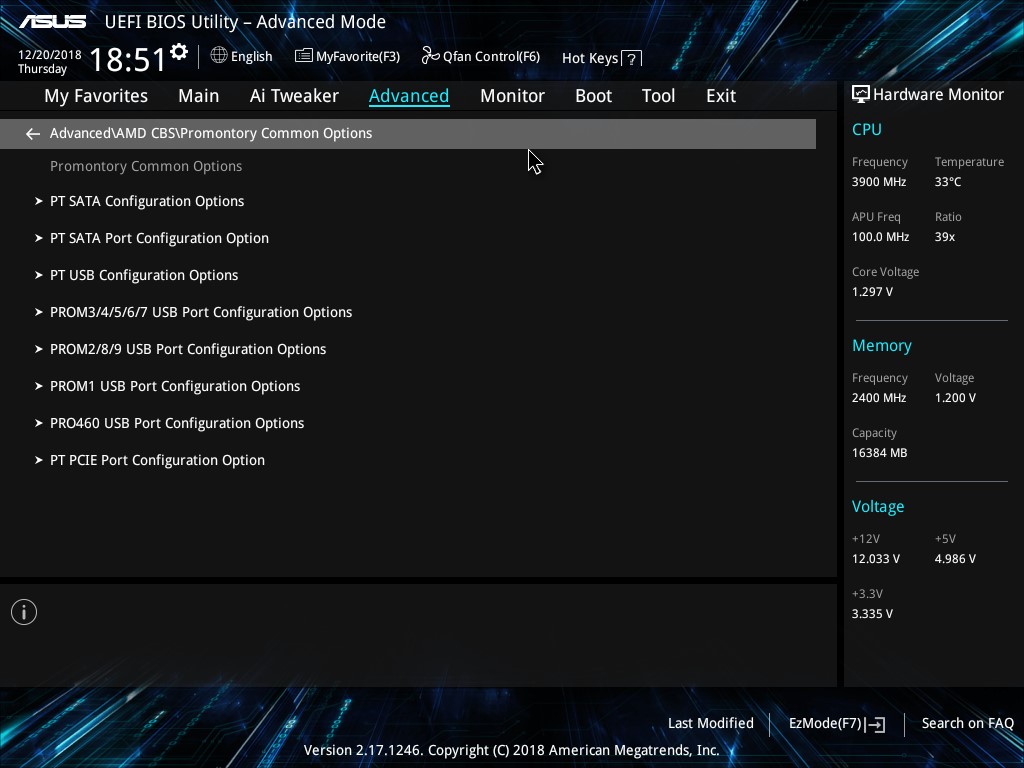The width and height of the screenshot is (1024, 768).
Task: Expand PT SATA Configuration Options arrow
Action: [x=39, y=201]
